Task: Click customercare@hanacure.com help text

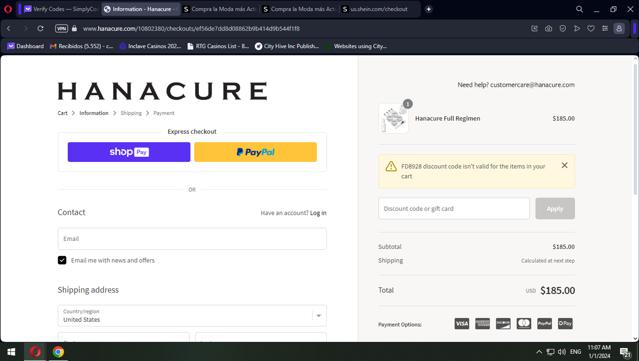Action: 532,85
